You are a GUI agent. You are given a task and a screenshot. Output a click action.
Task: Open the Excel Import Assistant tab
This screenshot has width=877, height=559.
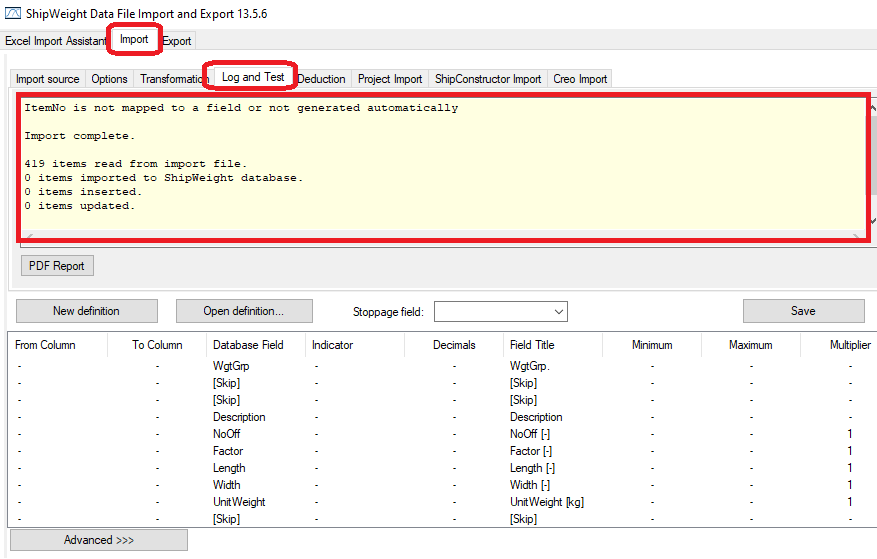click(55, 41)
